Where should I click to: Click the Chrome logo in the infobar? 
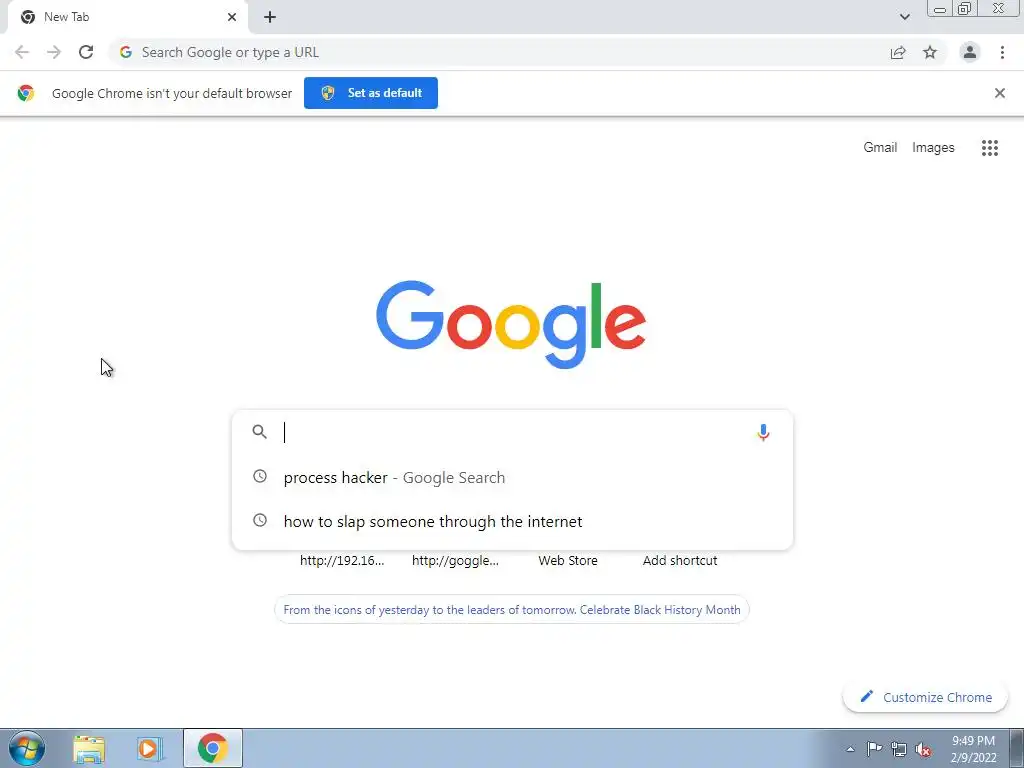point(25,93)
